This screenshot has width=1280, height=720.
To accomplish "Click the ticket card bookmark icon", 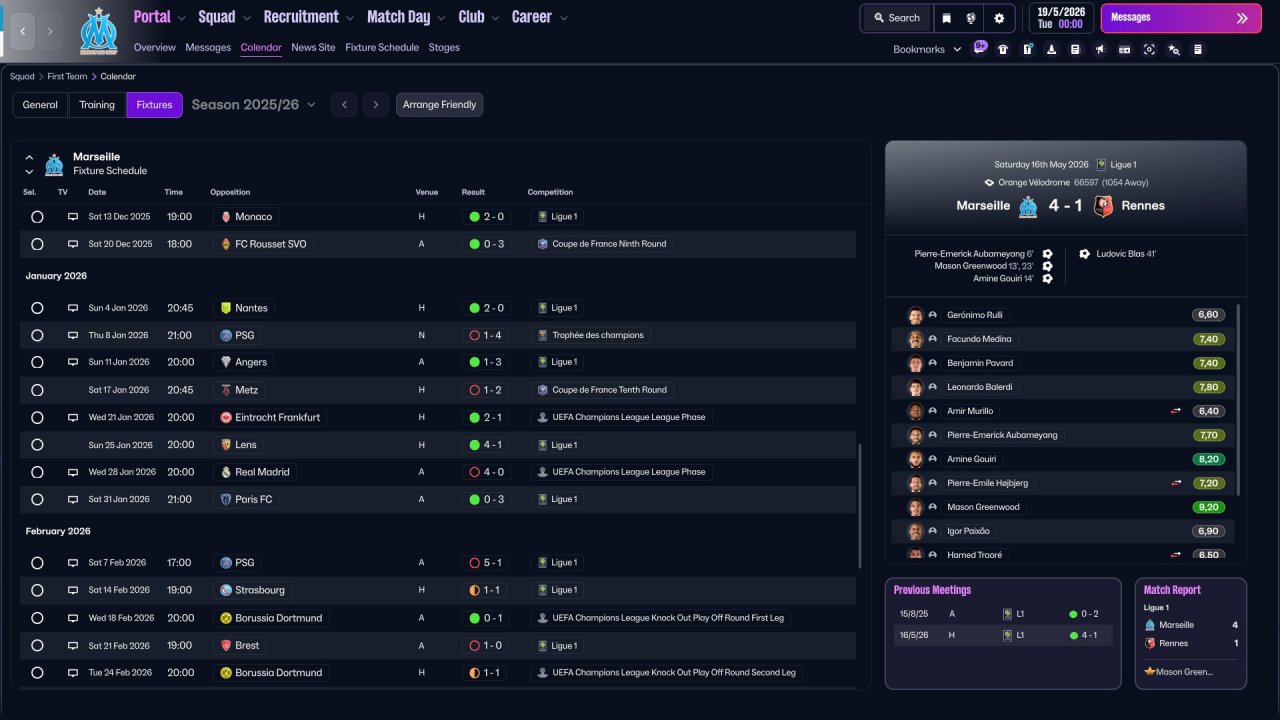I will (1124, 49).
